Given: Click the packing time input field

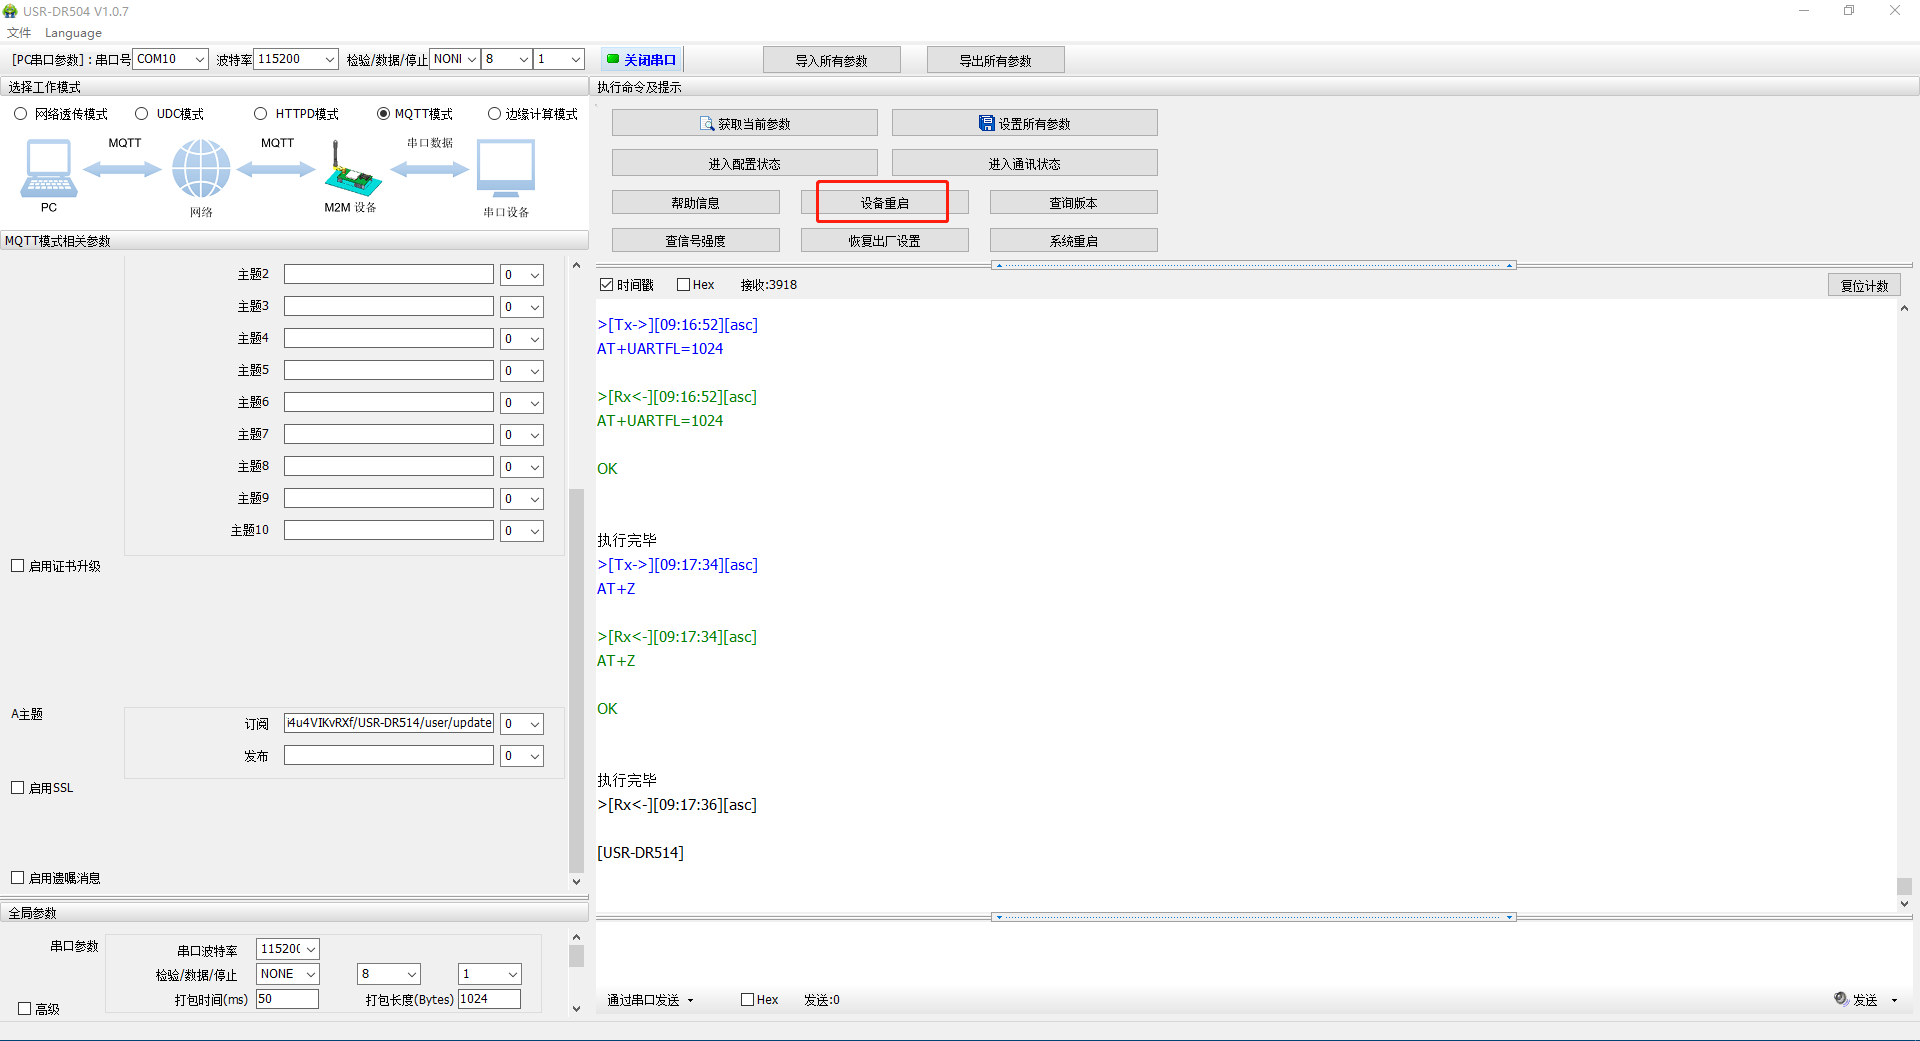Looking at the screenshot, I should click(287, 999).
